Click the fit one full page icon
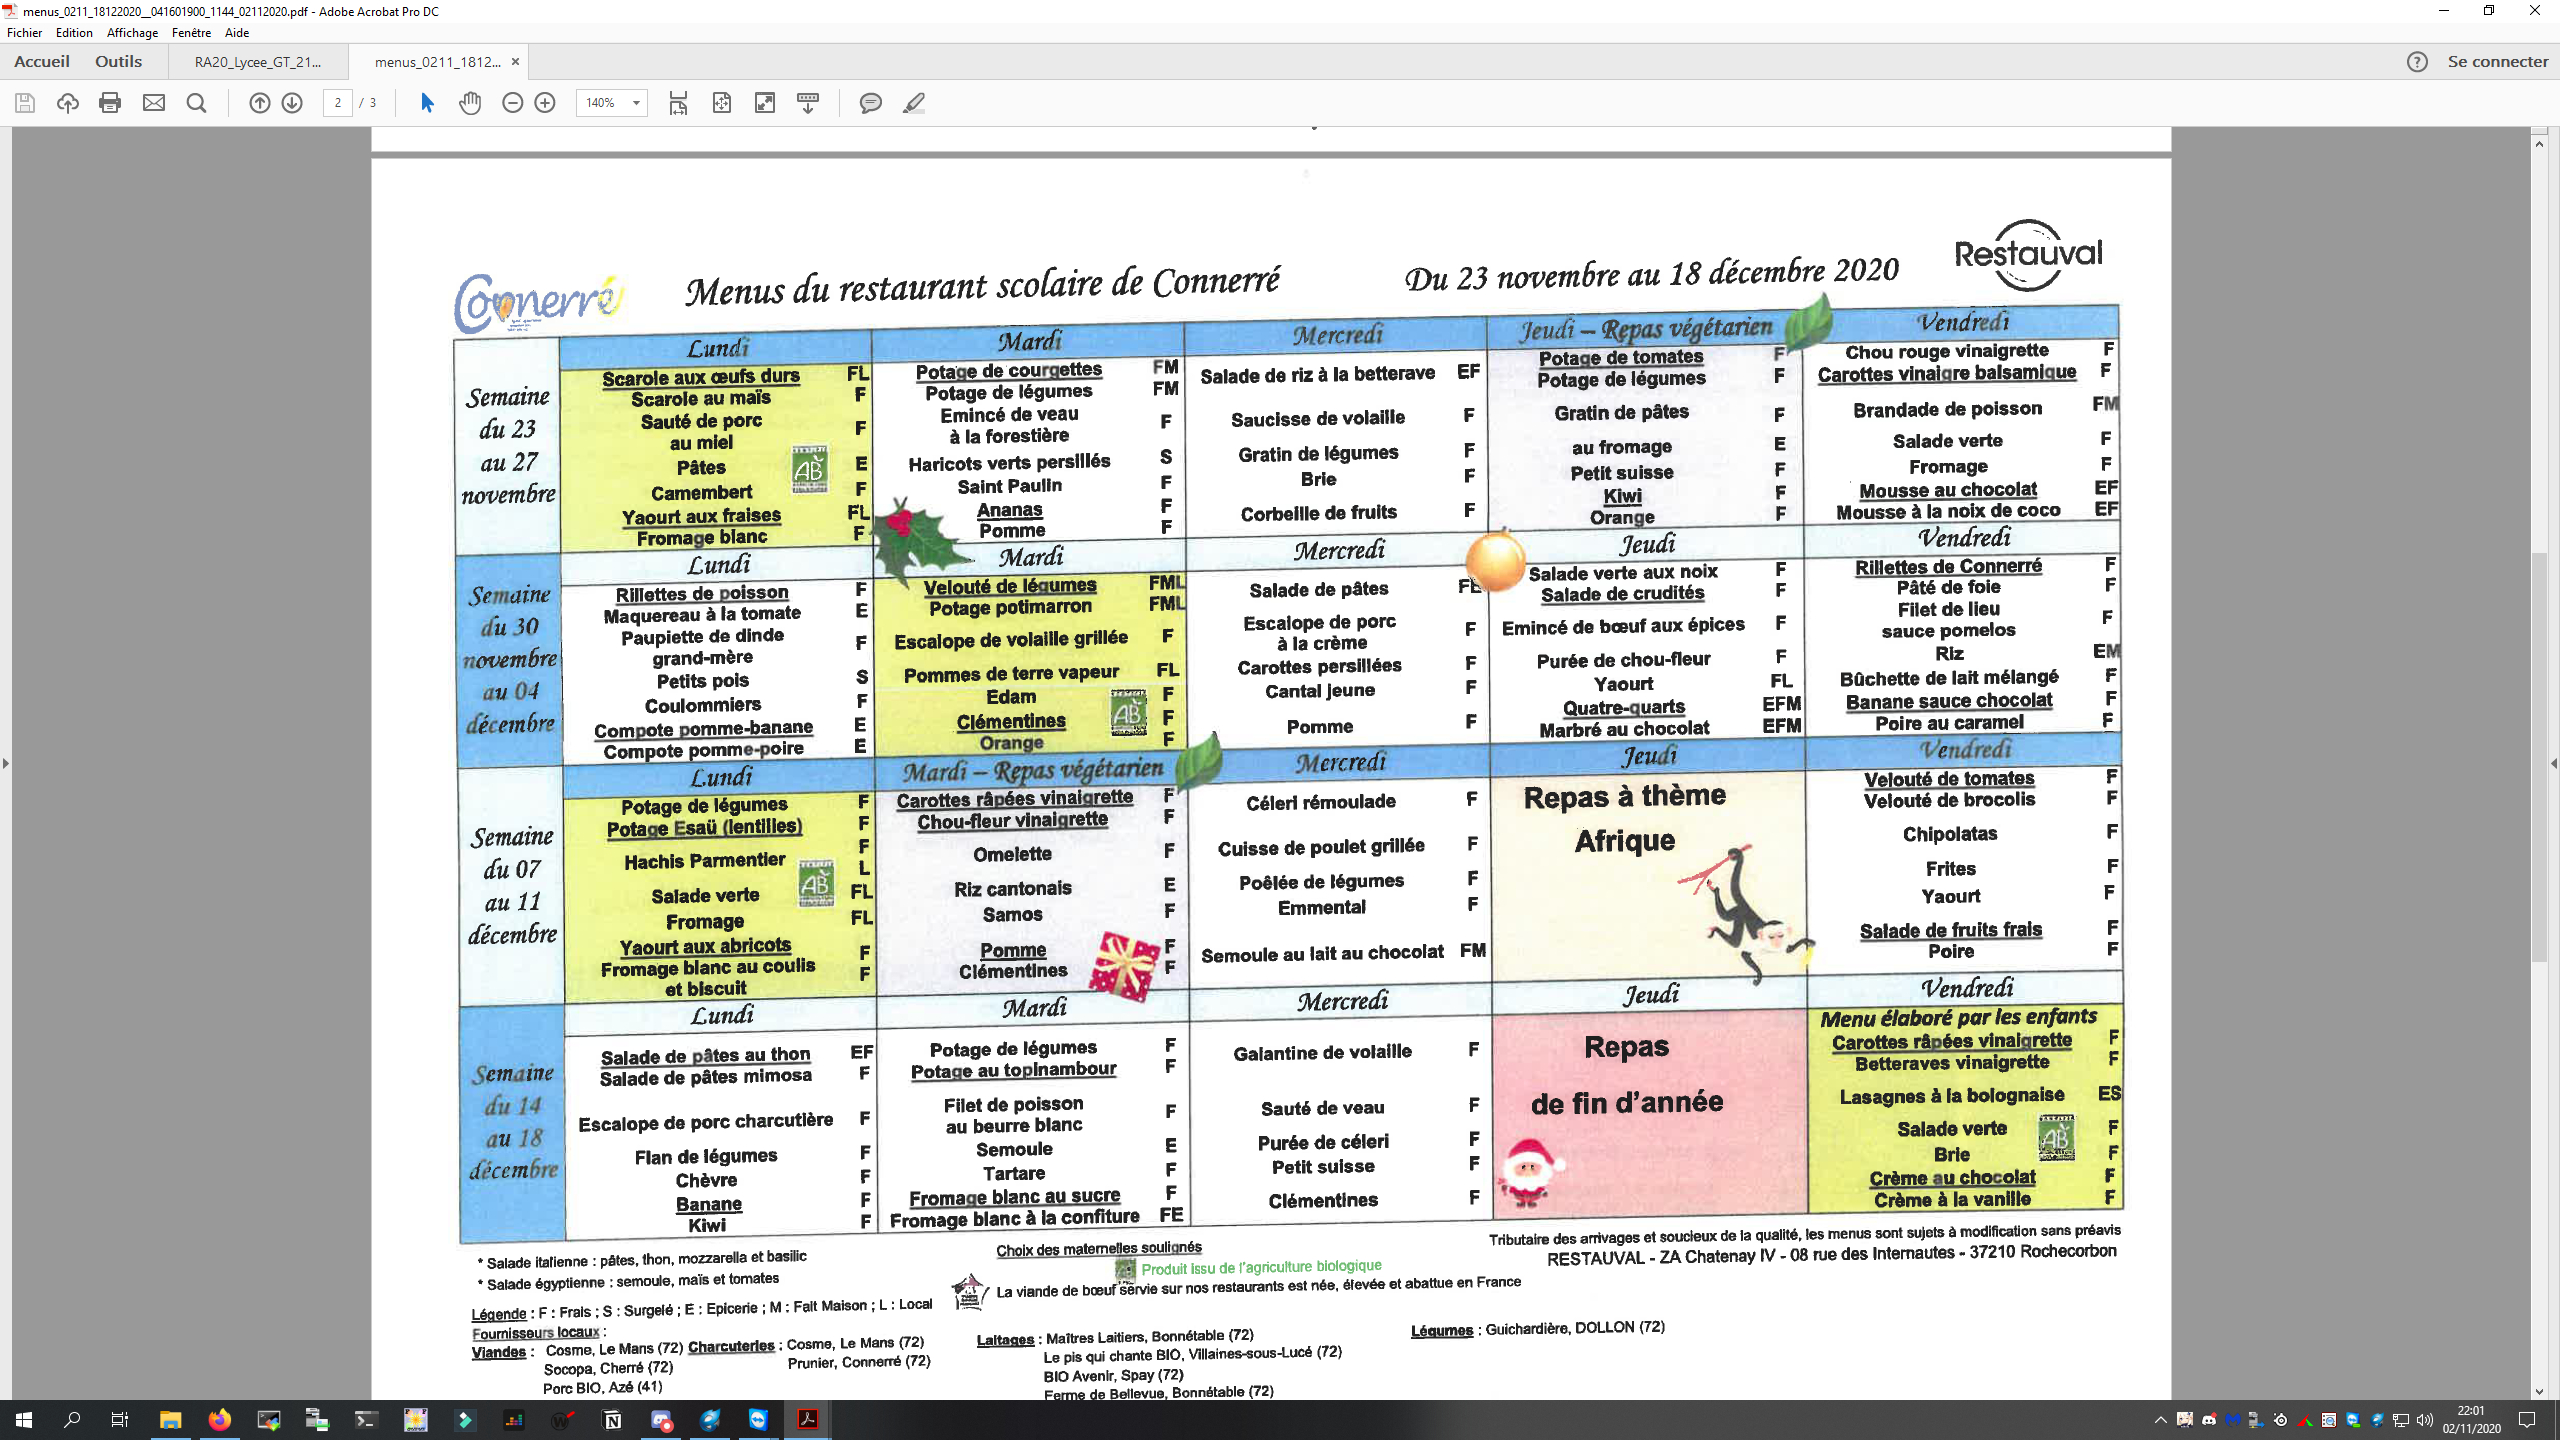Image resolution: width=2560 pixels, height=1440 pixels. click(x=722, y=103)
